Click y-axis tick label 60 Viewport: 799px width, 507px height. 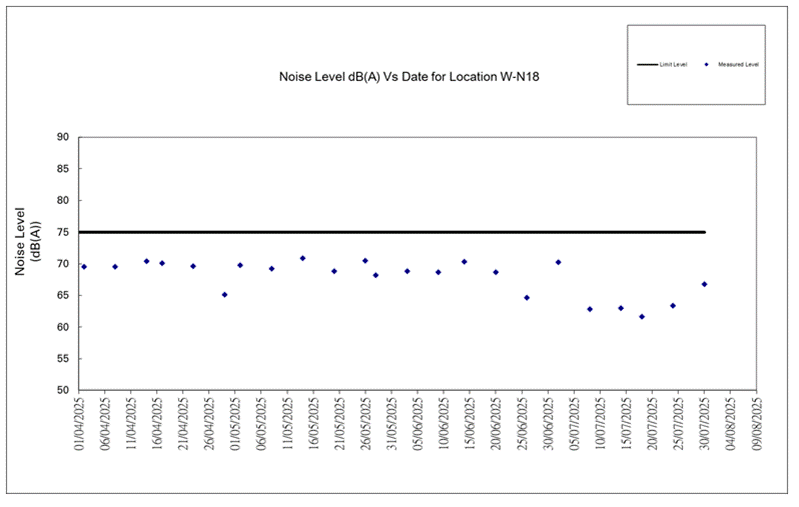(63, 327)
